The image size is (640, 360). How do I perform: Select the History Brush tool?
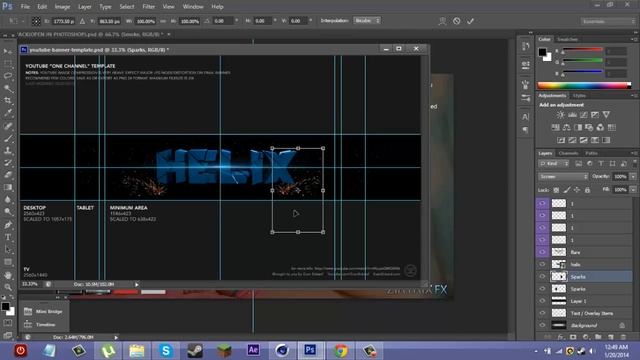(x=7, y=162)
